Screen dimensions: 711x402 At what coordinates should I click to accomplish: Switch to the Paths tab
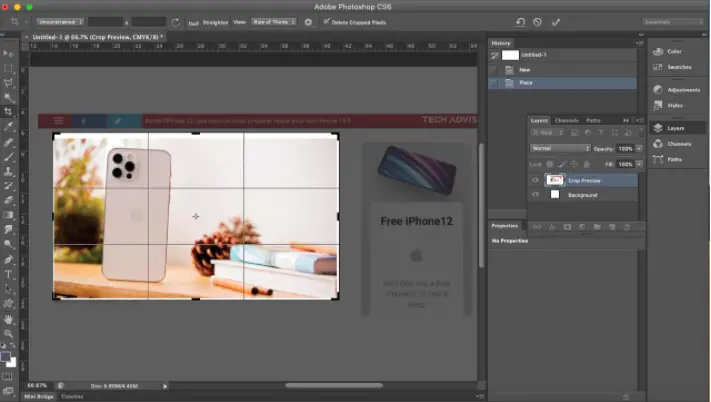(x=593, y=120)
